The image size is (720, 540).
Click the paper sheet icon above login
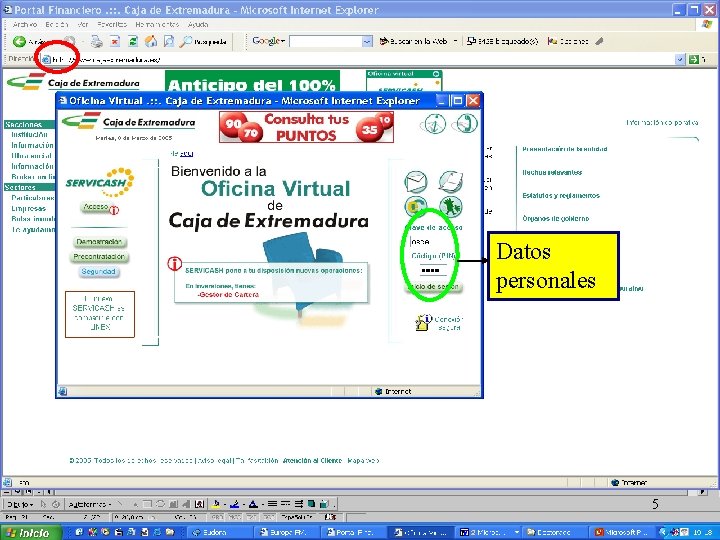[x=450, y=181]
